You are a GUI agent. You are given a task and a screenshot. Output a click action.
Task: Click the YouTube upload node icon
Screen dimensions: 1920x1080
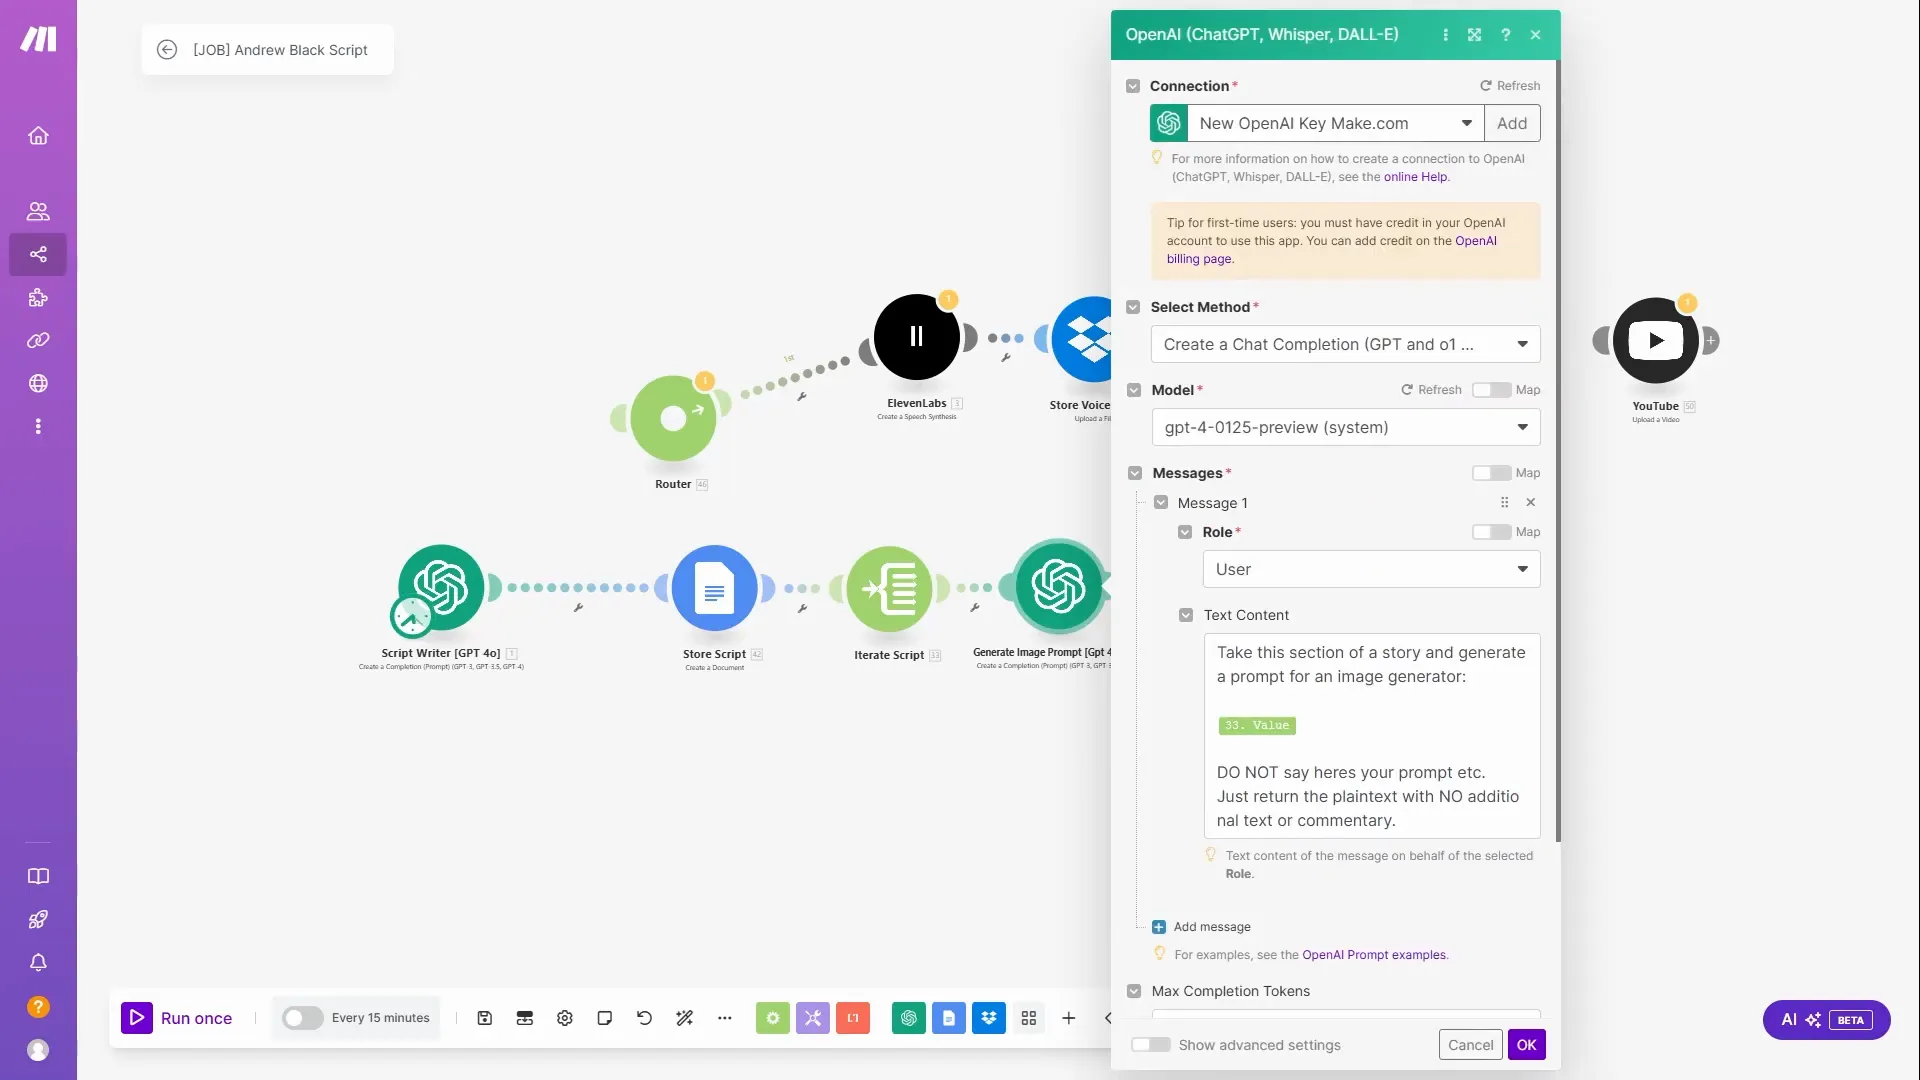1655,340
